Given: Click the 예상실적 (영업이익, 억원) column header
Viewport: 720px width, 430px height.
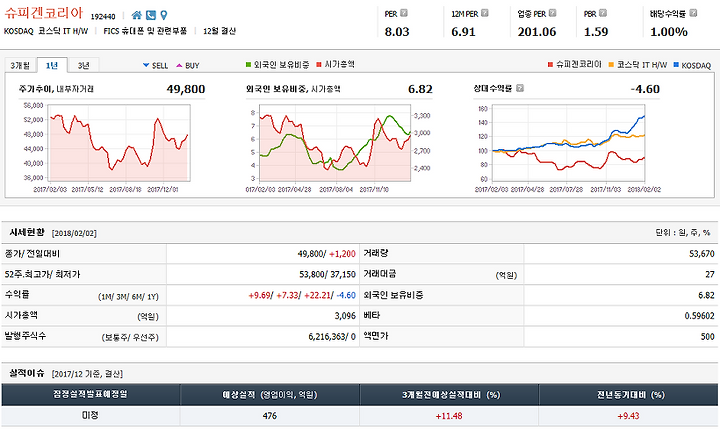Looking at the screenshot, I should pos(270,395).
